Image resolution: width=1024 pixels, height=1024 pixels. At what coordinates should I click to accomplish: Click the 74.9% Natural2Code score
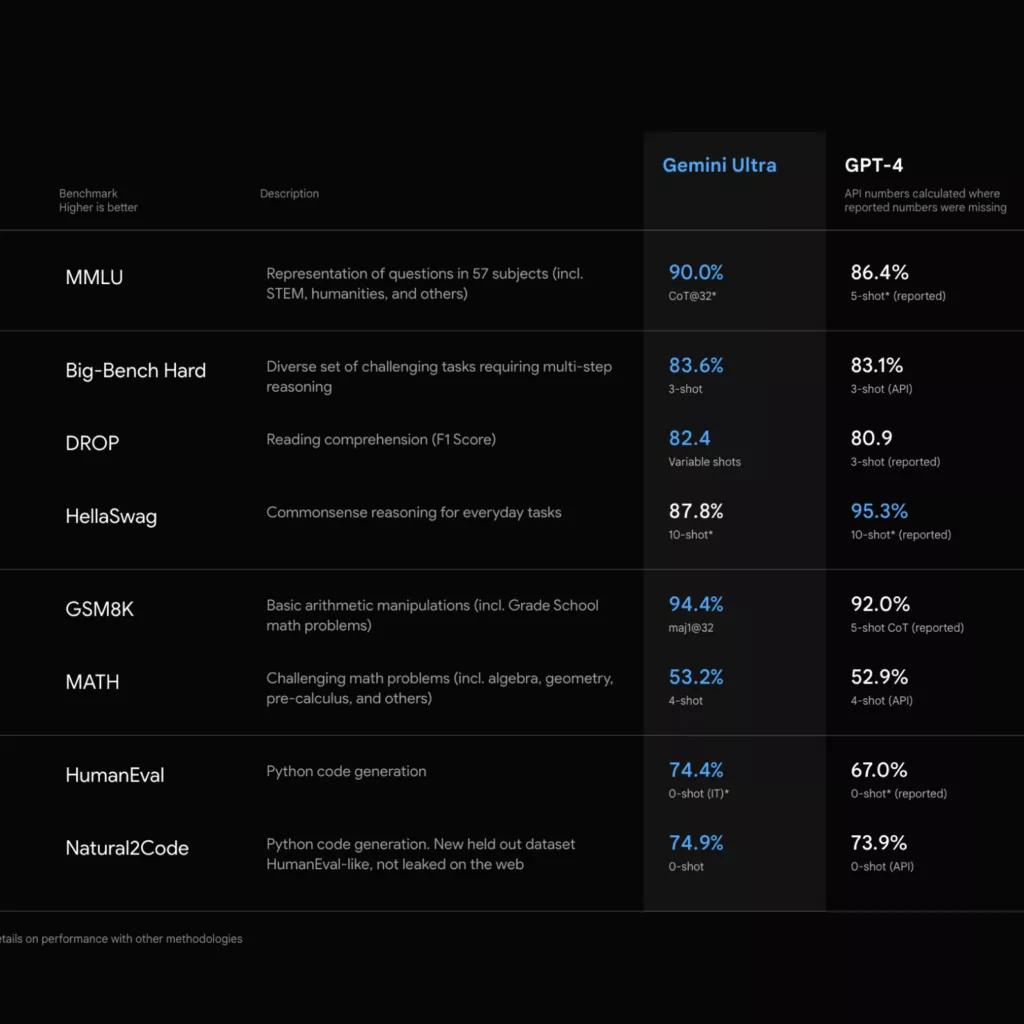pyautogui.click(x=696, y=843)
